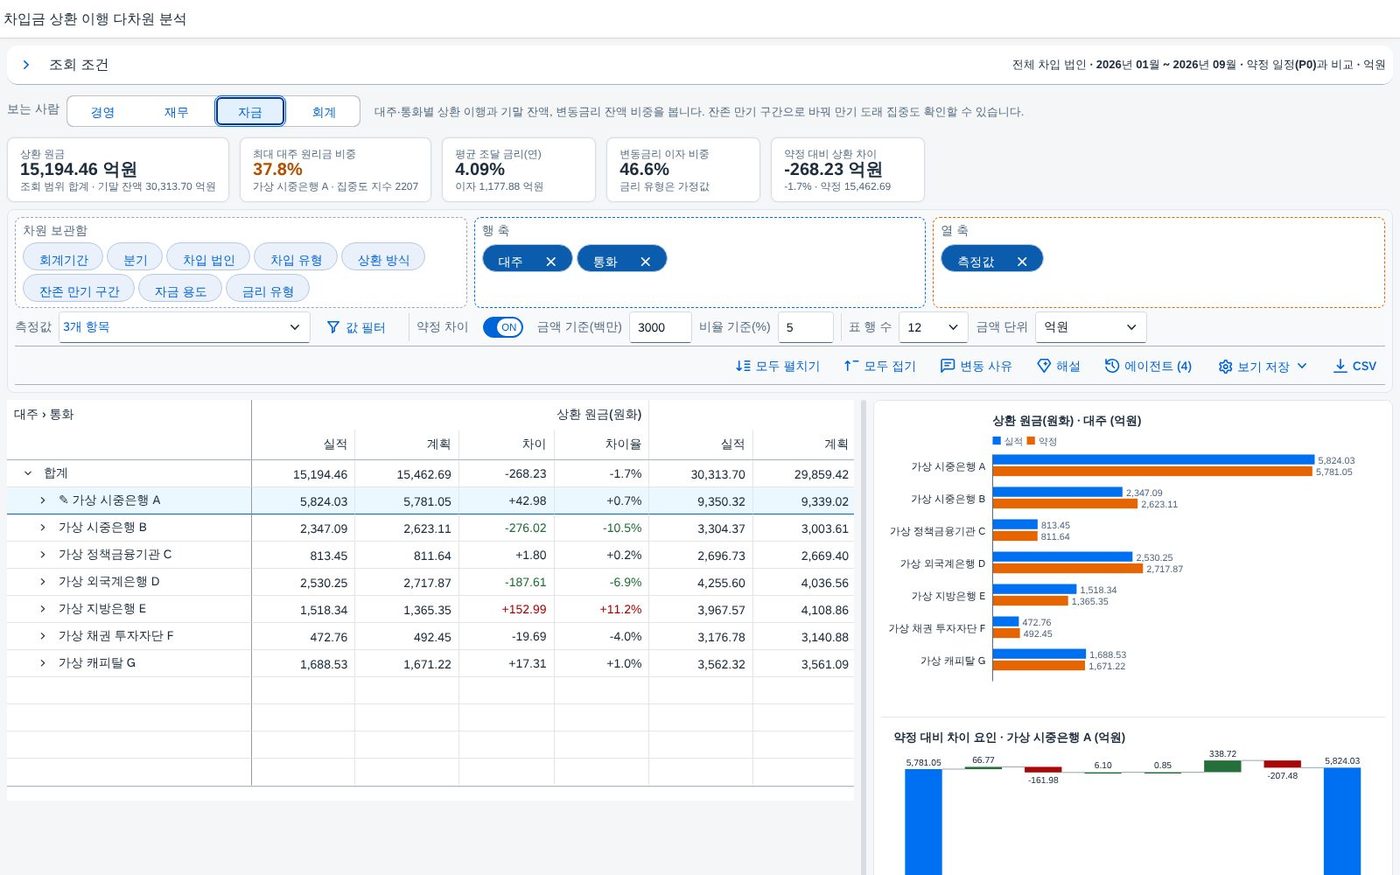Switch to the 회계 viewer tab
This screenshot has width=1400, height=875.
point(324,112)
